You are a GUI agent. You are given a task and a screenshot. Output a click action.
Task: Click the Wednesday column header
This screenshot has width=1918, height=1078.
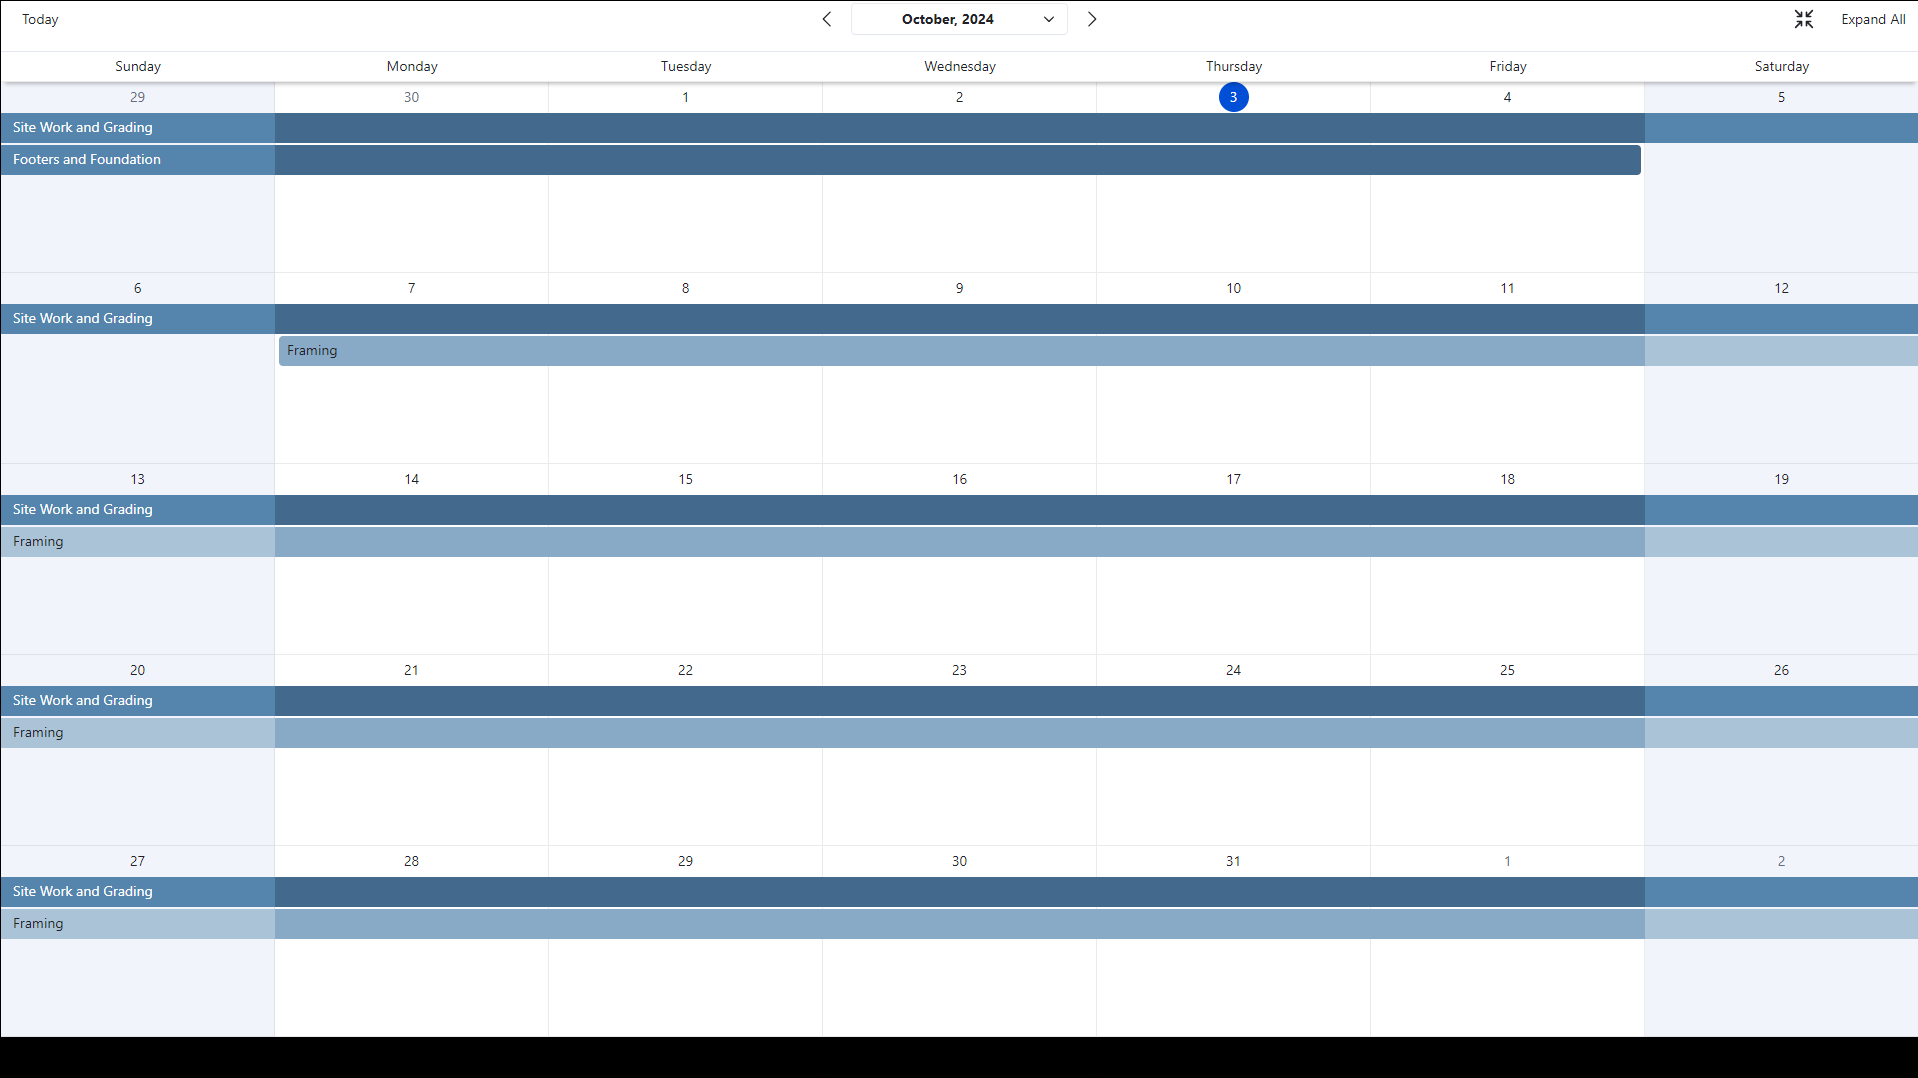960,66
